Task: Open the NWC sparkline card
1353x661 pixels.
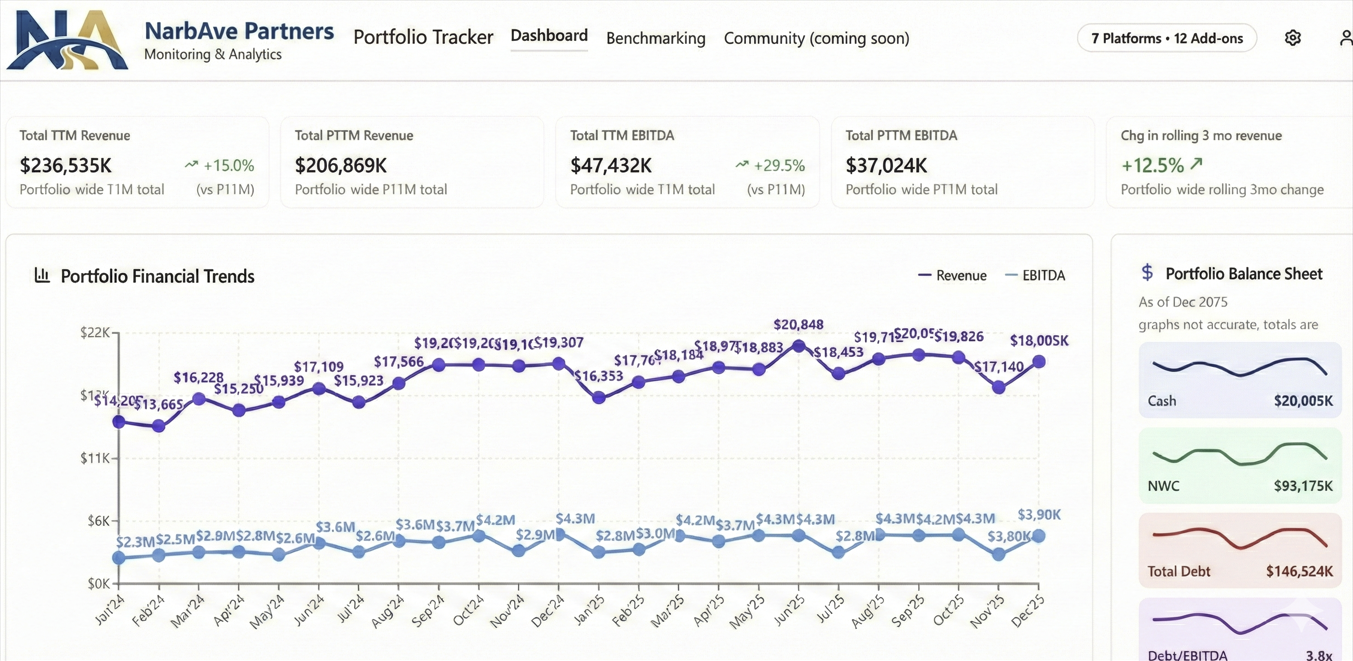Action: tap(1240, 465)
